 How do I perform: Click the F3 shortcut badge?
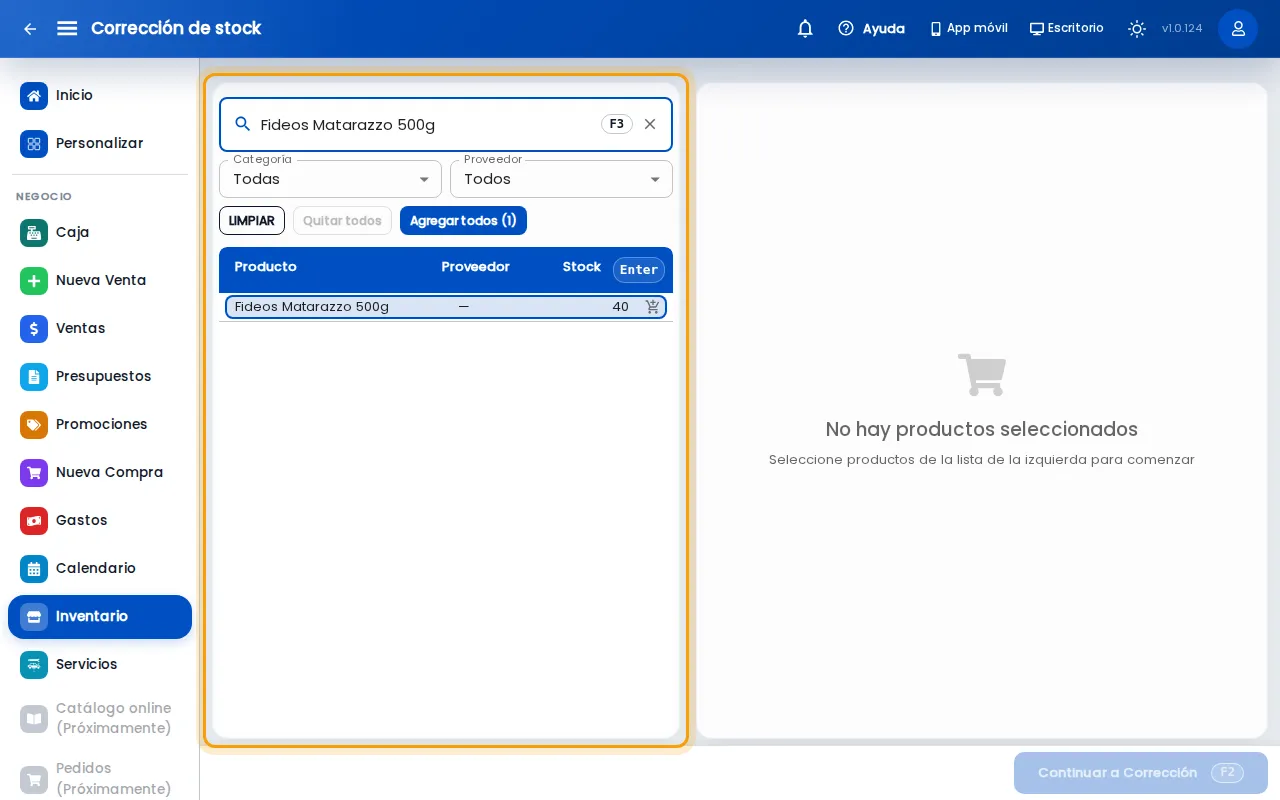[x=617, y=124]
